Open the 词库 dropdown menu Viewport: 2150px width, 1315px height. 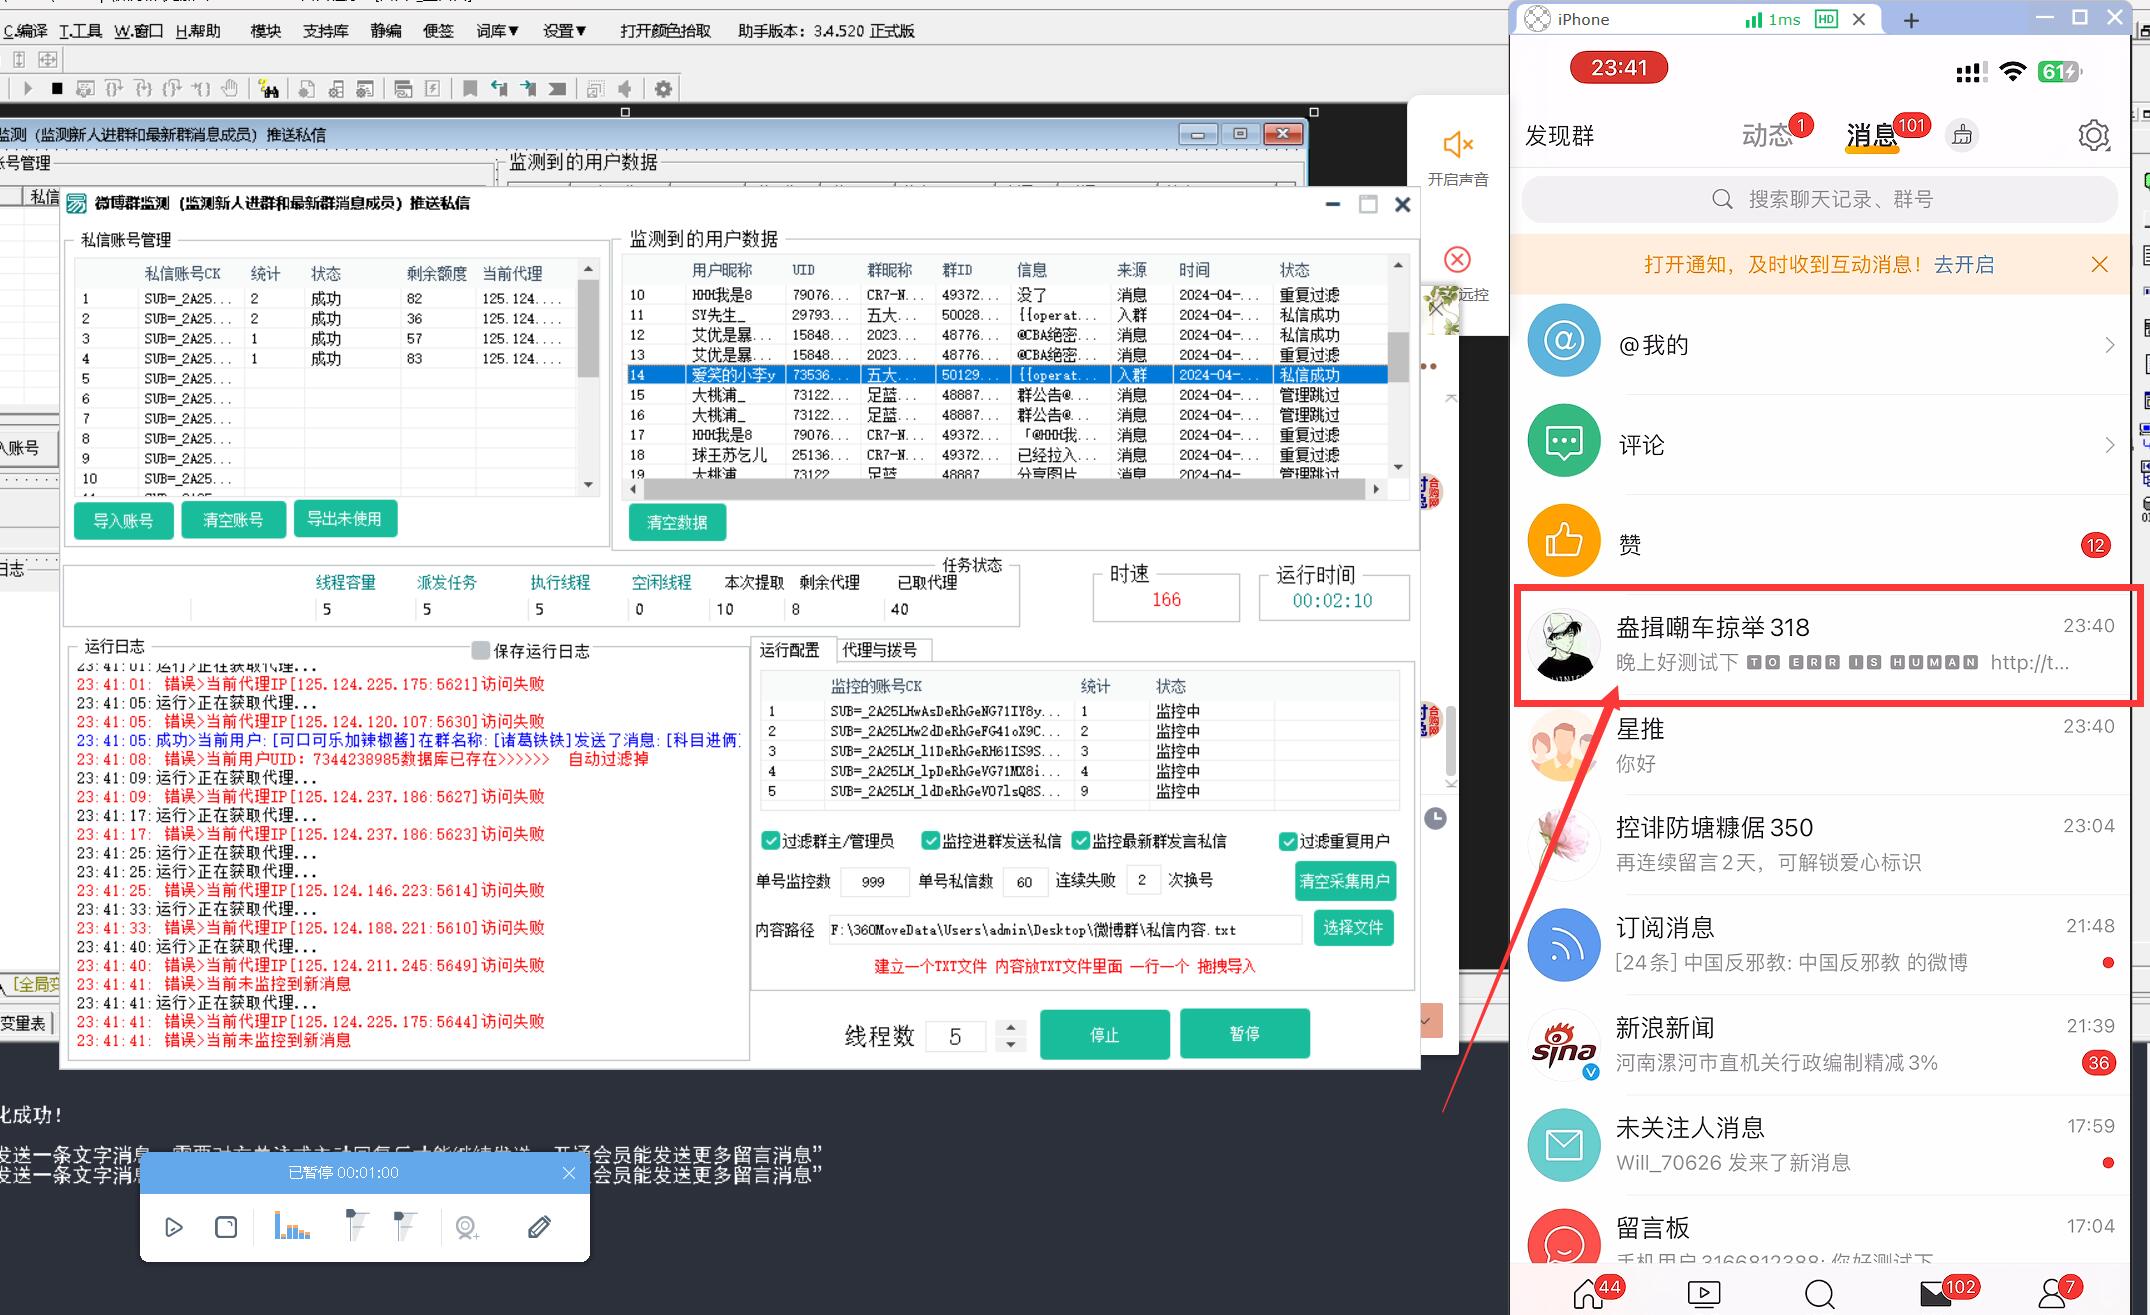pyautogui.click(x=497, y=31)
